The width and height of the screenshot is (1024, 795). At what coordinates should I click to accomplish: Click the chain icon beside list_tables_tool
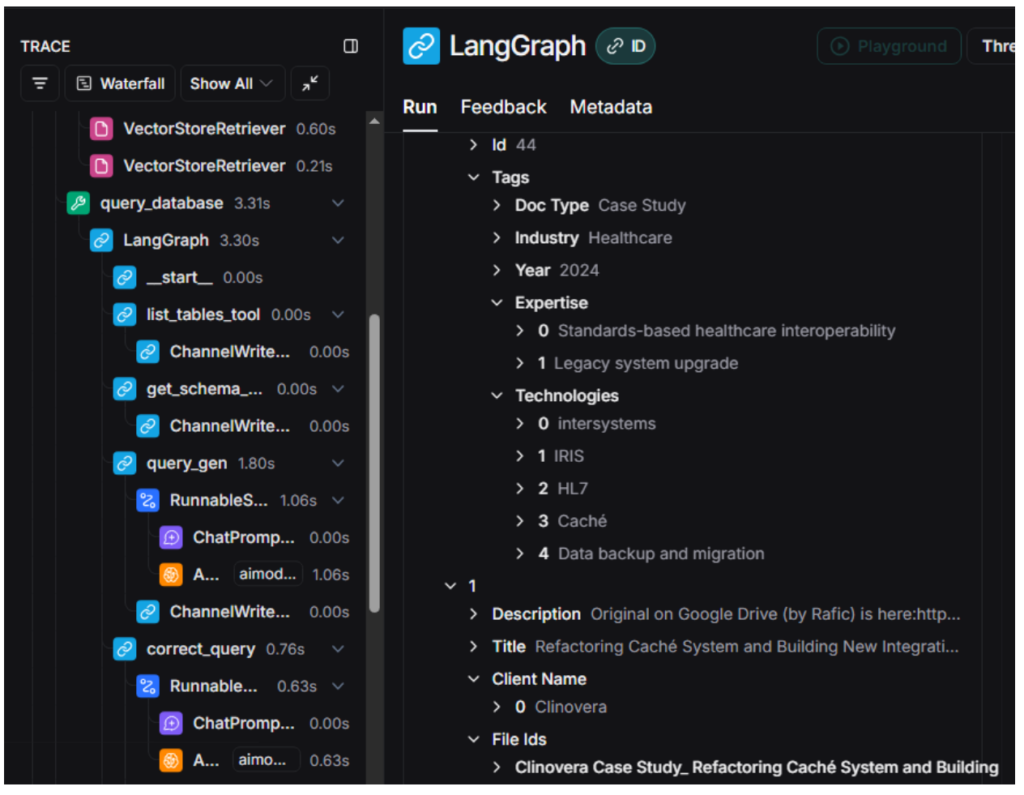[x=124, y=315]
